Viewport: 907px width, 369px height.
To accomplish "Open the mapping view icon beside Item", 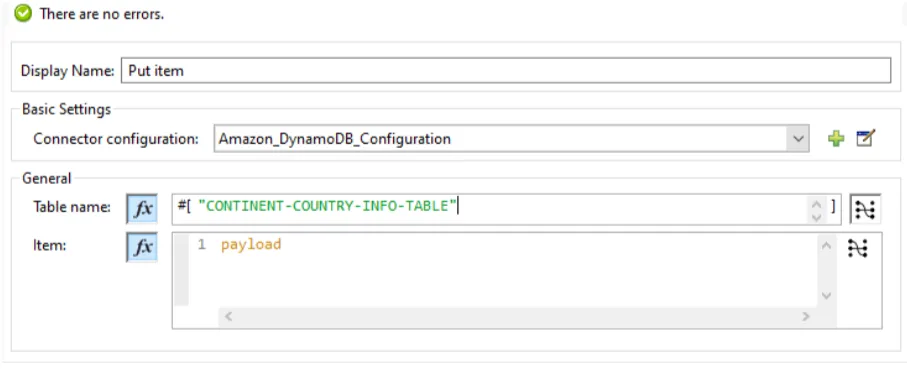I will [x=858, y=248].
